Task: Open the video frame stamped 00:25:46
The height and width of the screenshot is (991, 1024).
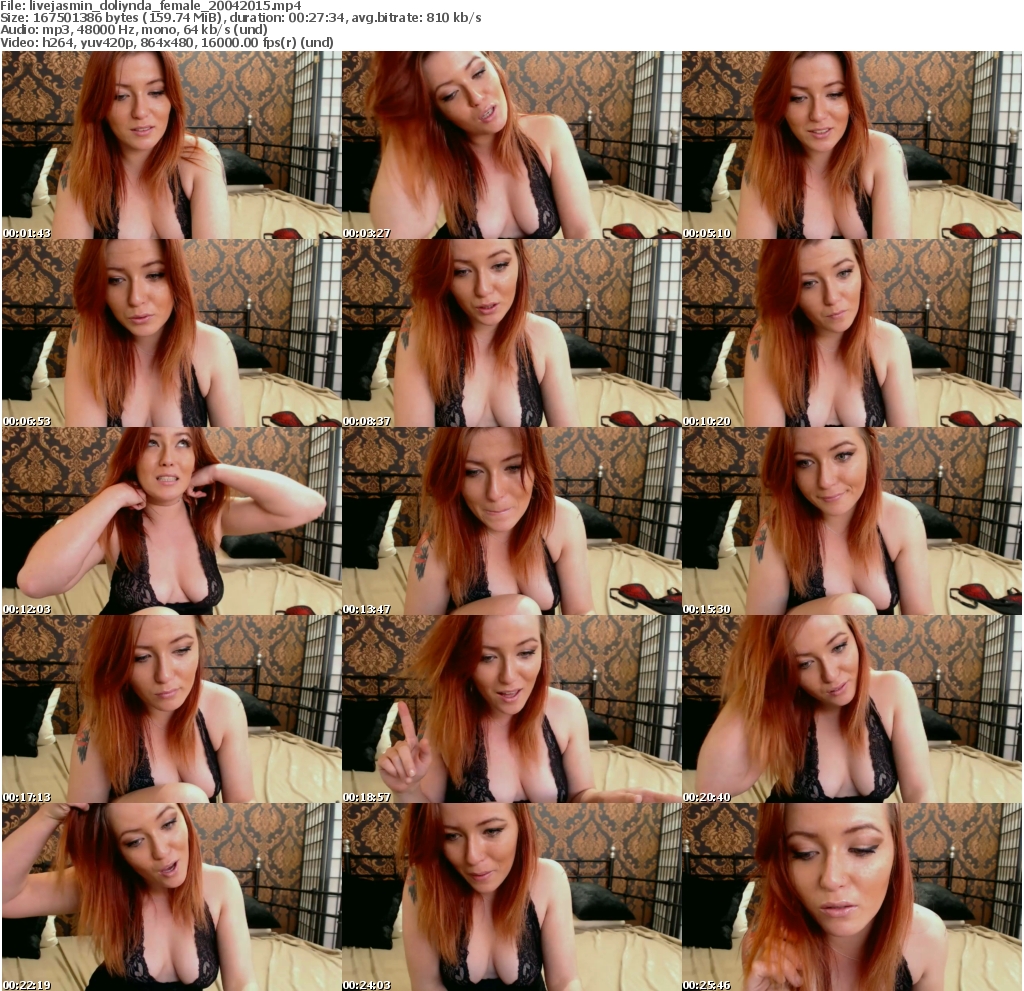Action: point(852,898)
